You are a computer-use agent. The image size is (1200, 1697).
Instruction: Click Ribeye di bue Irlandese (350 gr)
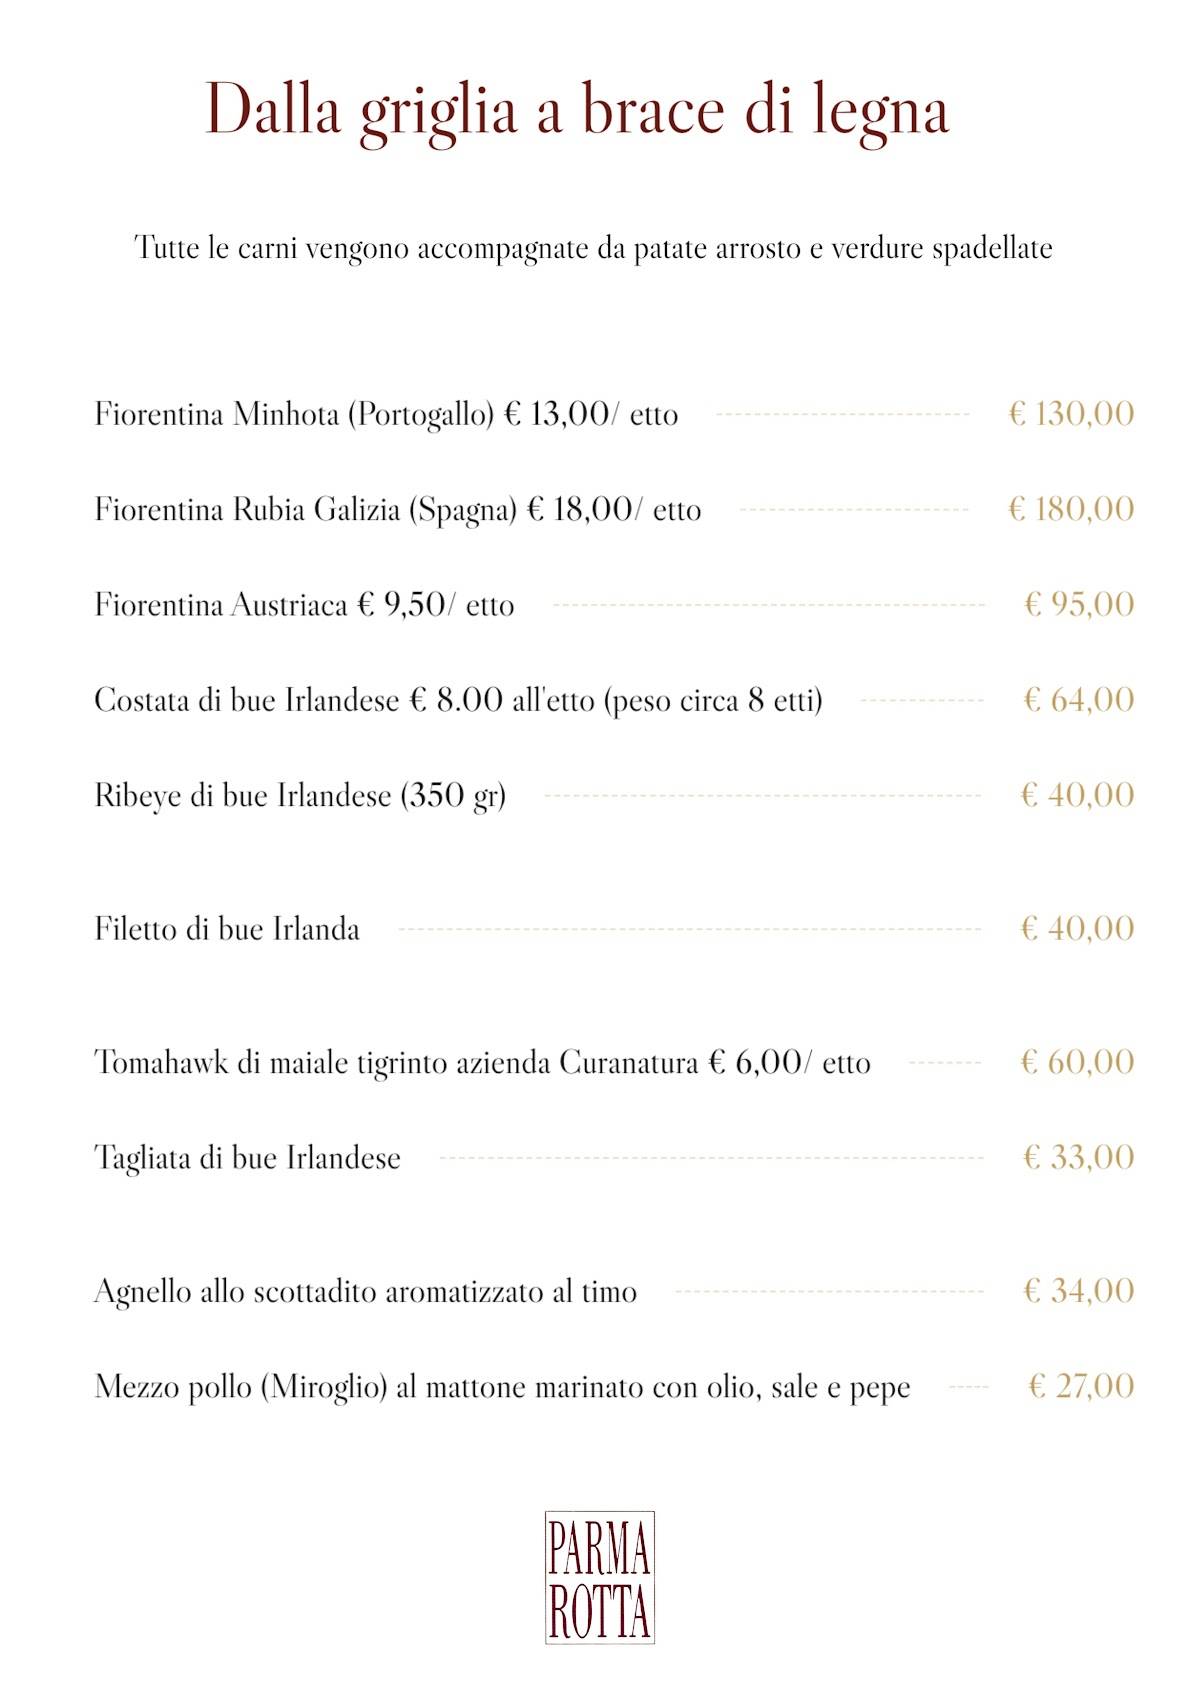(300, 796)
